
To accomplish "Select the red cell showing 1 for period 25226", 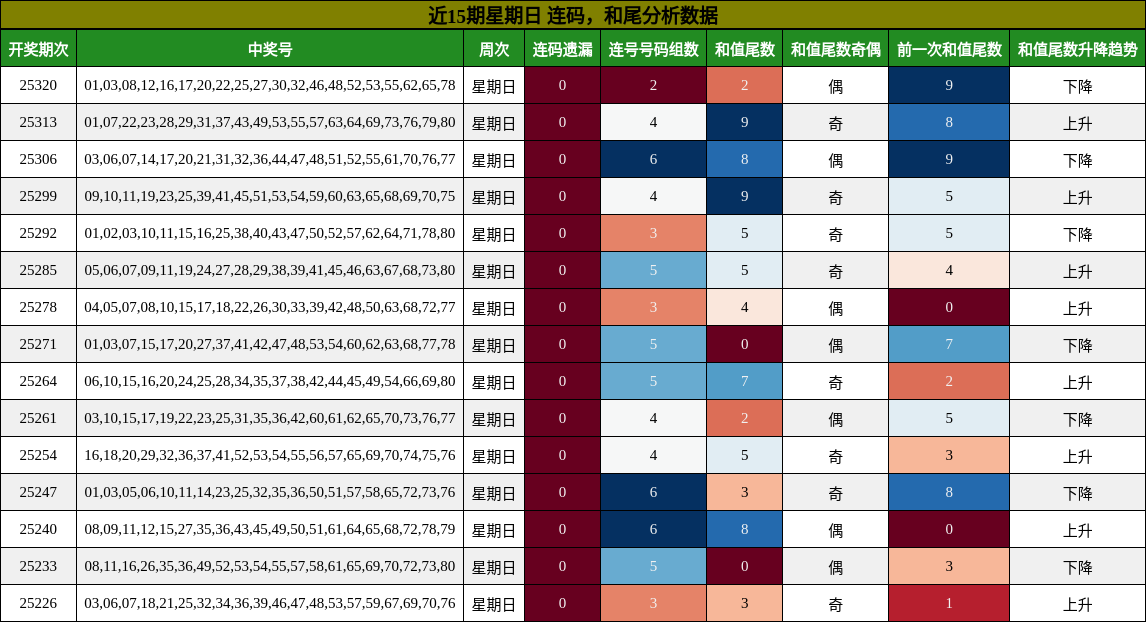I will point(947,601).
